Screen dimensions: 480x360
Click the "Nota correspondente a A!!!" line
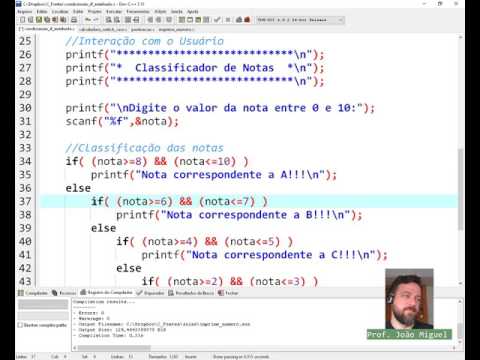(214, 175)
